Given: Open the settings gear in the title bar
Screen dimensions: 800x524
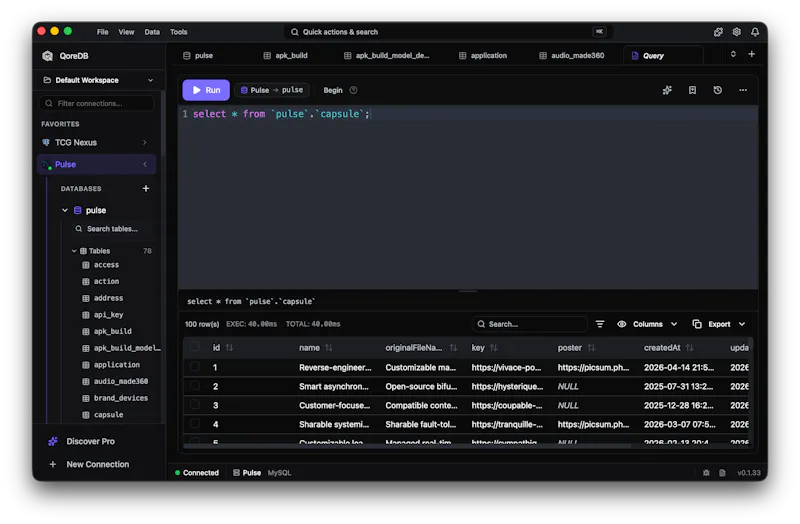Looking at the screenshot, I should (x=737, y=32).
